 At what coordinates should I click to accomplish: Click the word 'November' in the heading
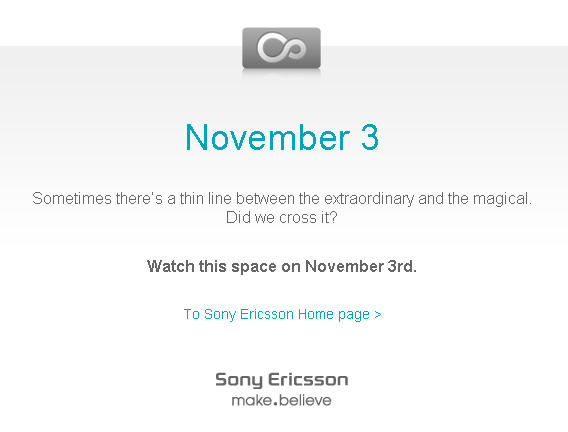(x=268, y=137)
